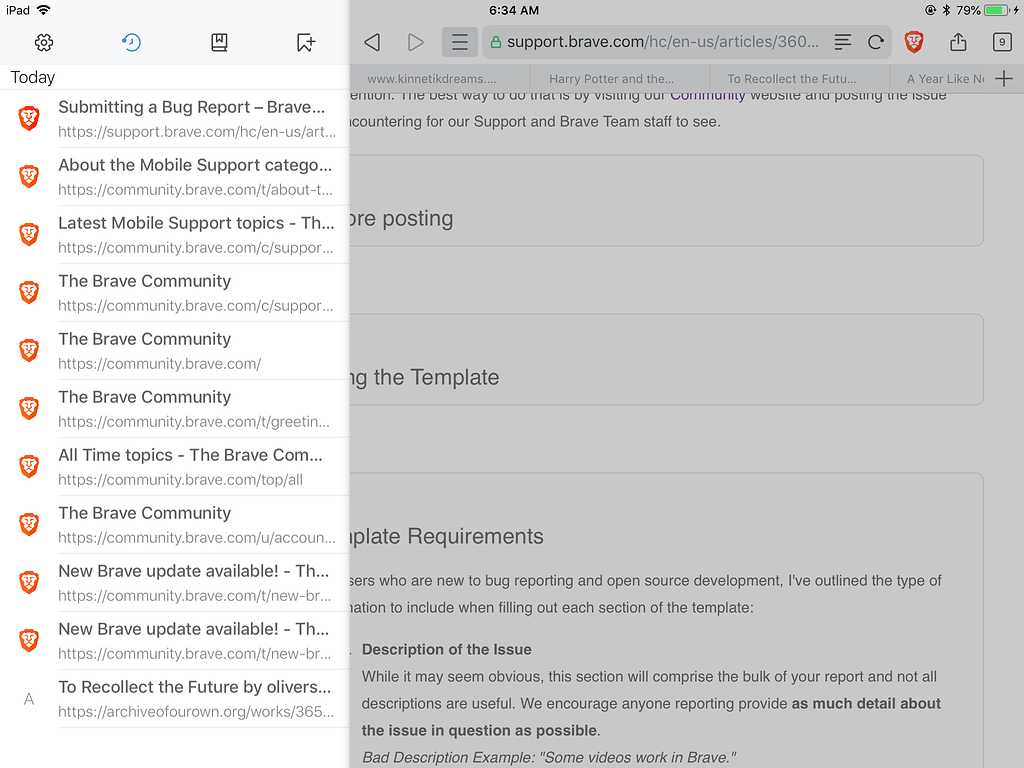The height and width of the screenshot is (768, 1024).
Task: Select the History clock tab icon
Action: point(131,42)
